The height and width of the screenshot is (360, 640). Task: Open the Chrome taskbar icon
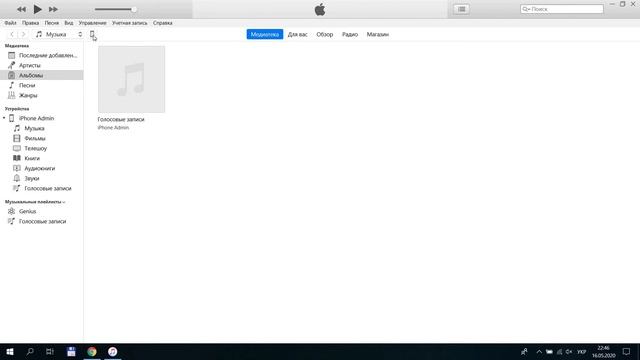92,351
